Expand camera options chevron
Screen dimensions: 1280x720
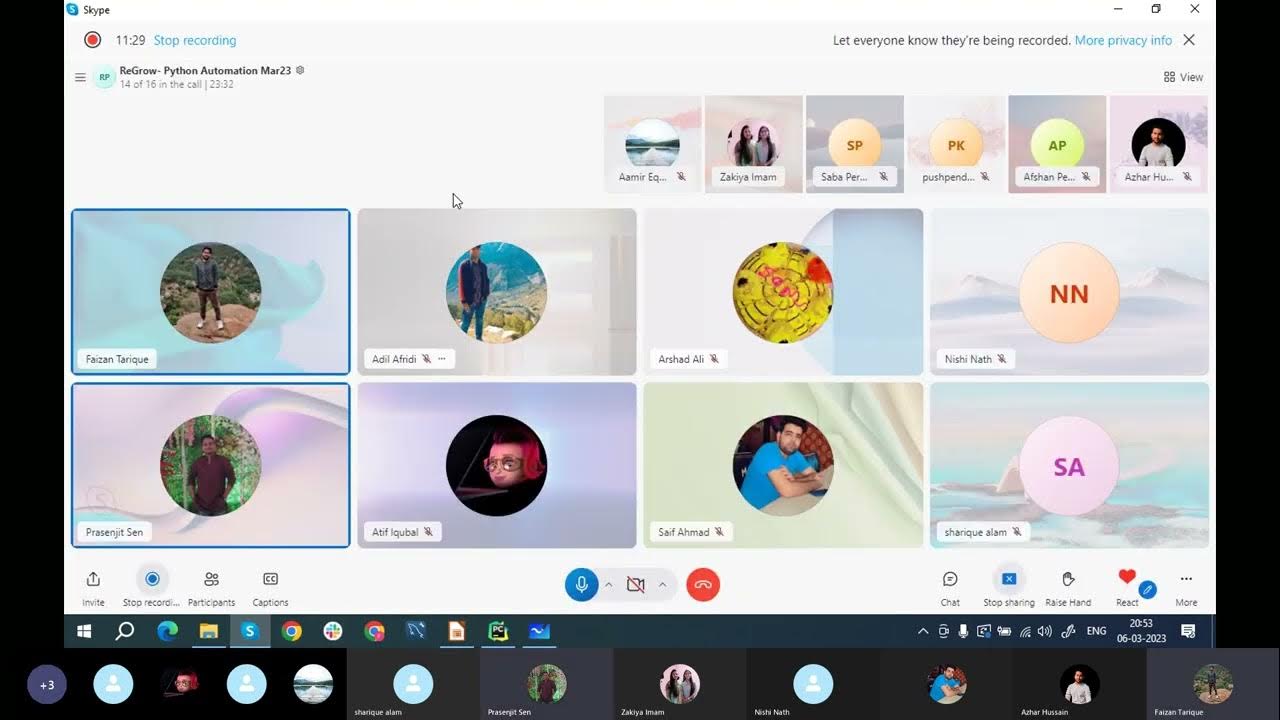pyautogui.click(x=662, y=585)
